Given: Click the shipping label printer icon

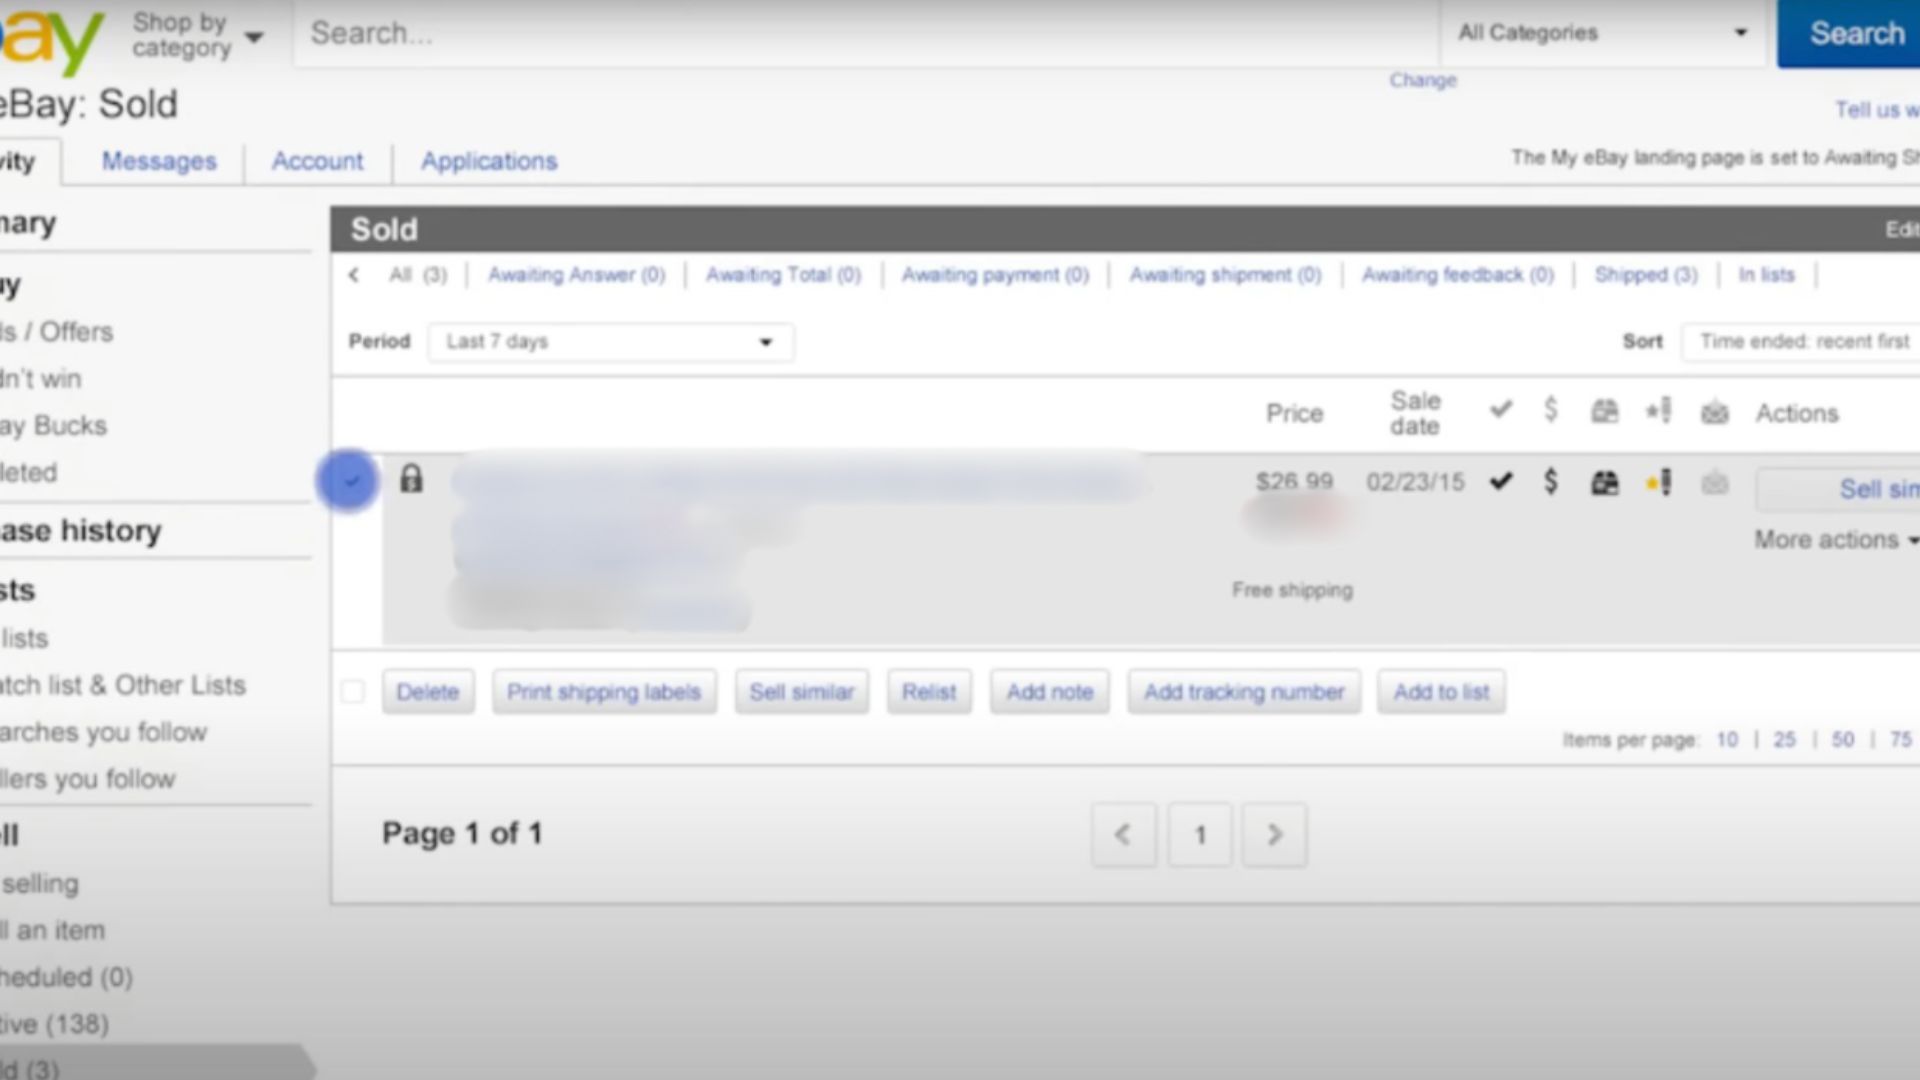Looking at the screenshot, I should click(1605, 481).
